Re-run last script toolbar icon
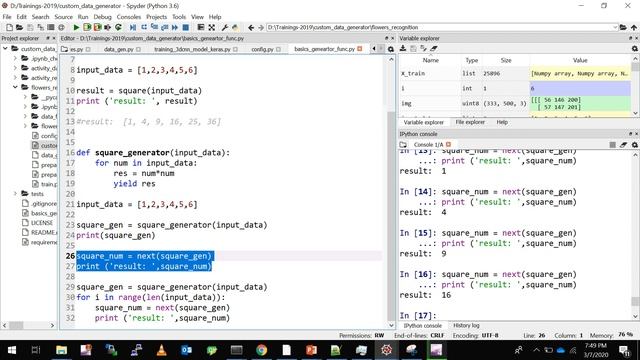 [118, 27]
